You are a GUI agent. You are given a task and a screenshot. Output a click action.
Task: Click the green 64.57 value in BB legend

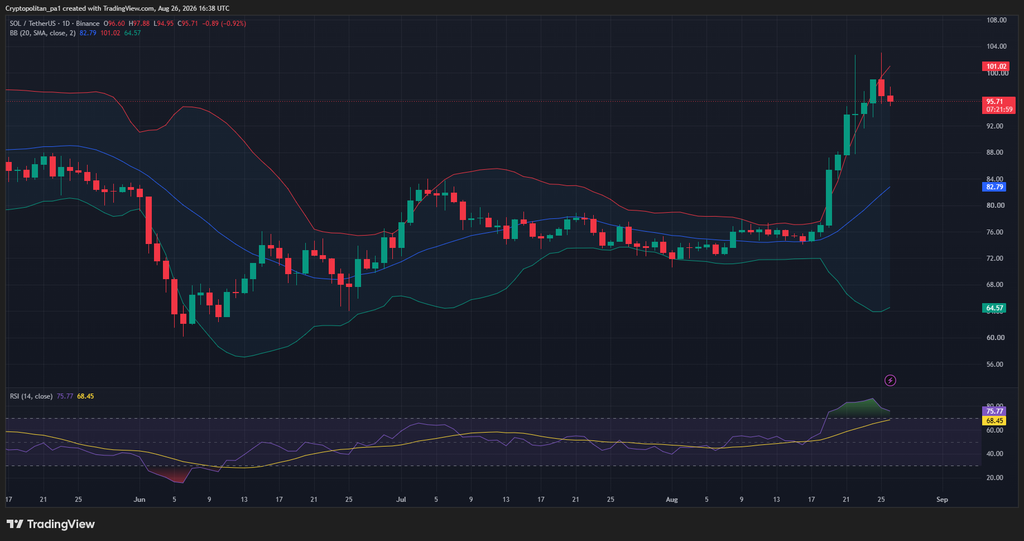(133, 33)
